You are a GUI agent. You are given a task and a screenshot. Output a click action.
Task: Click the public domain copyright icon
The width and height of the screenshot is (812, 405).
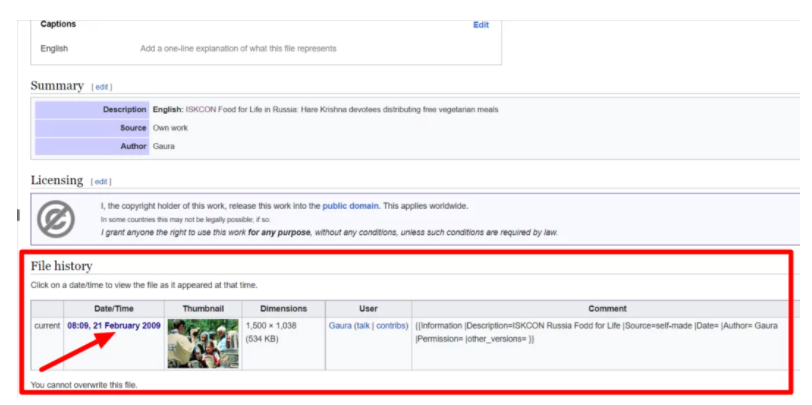coord(58,219)
